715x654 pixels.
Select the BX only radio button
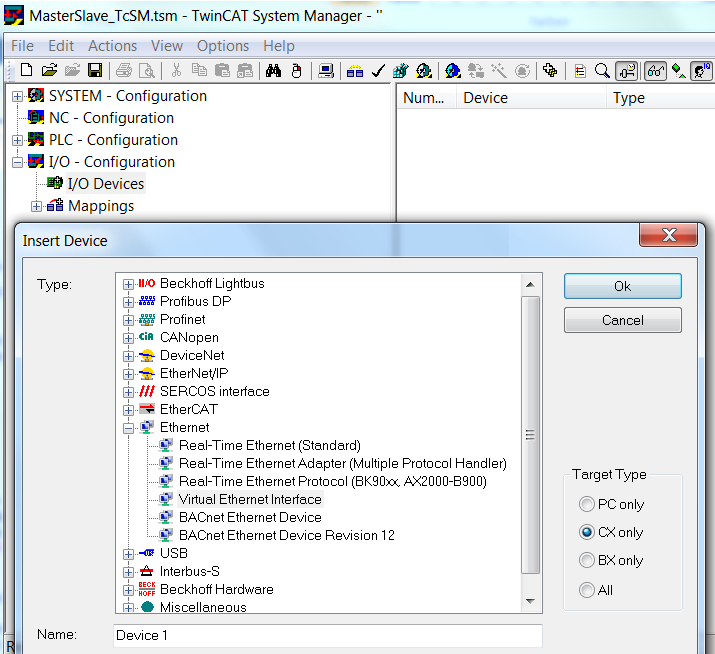point(586,560)
